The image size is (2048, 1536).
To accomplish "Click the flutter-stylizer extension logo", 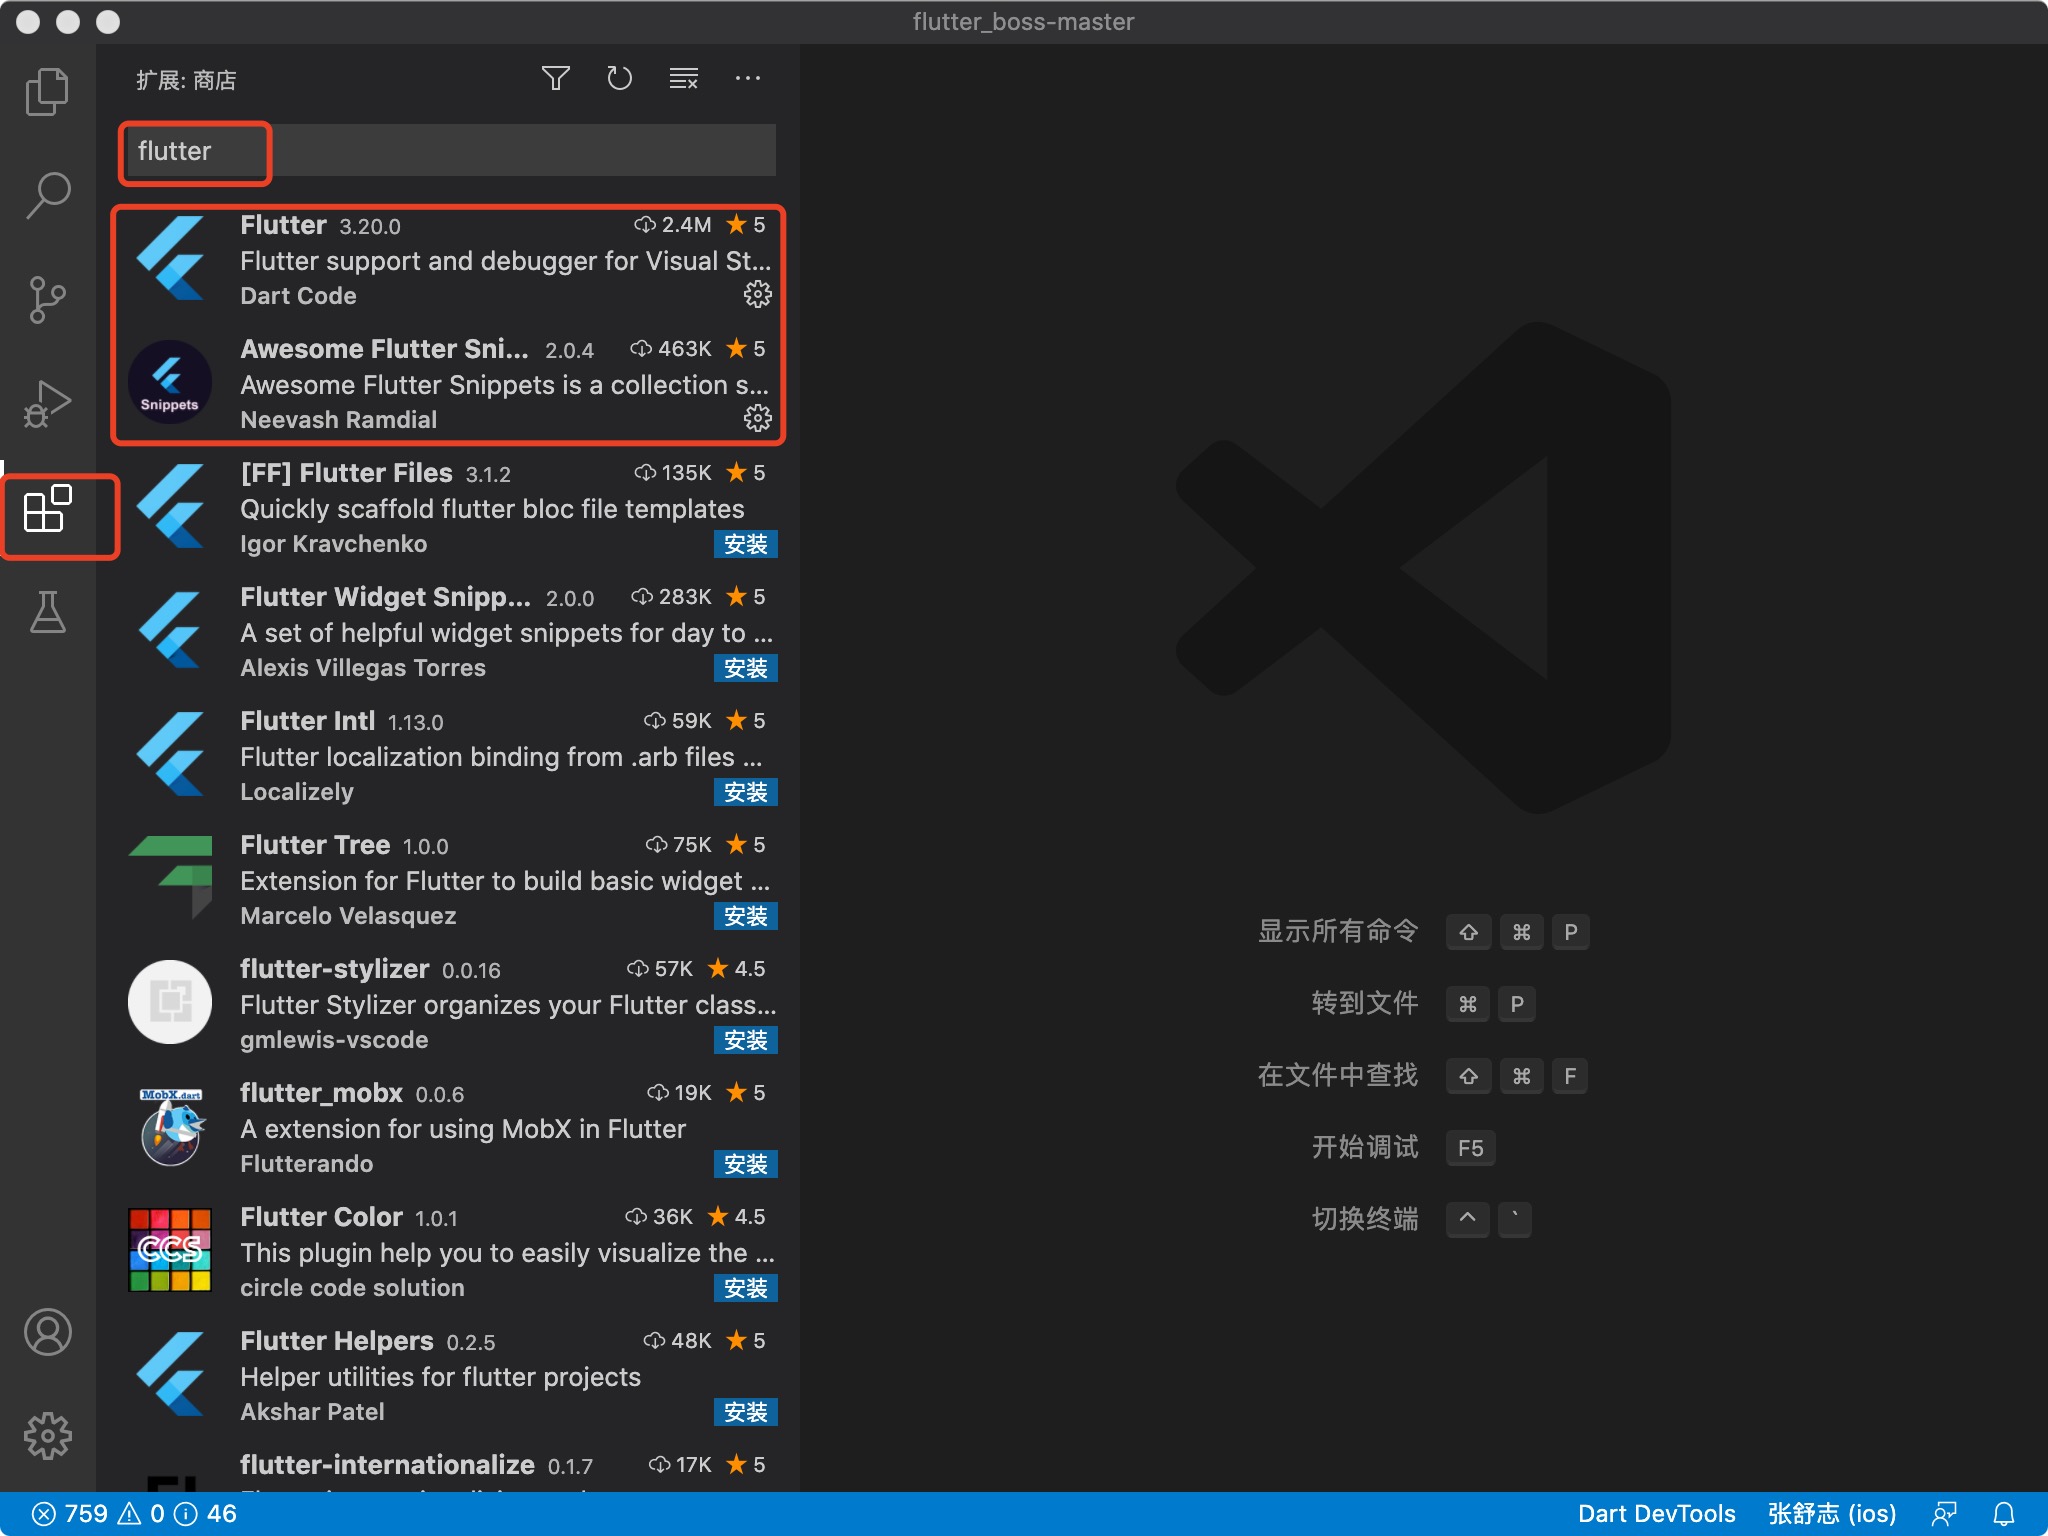I will pyautogui.click(x=170, y=1002).
